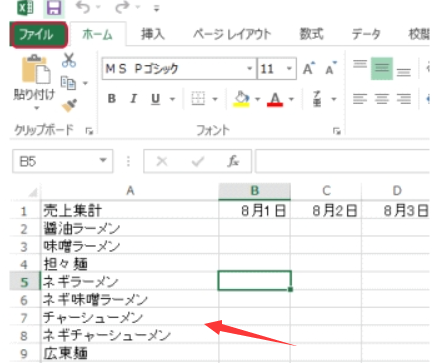Center text horizontally
Image resolution: width=445 pixels, height=363 pixels.
(382, 99)
